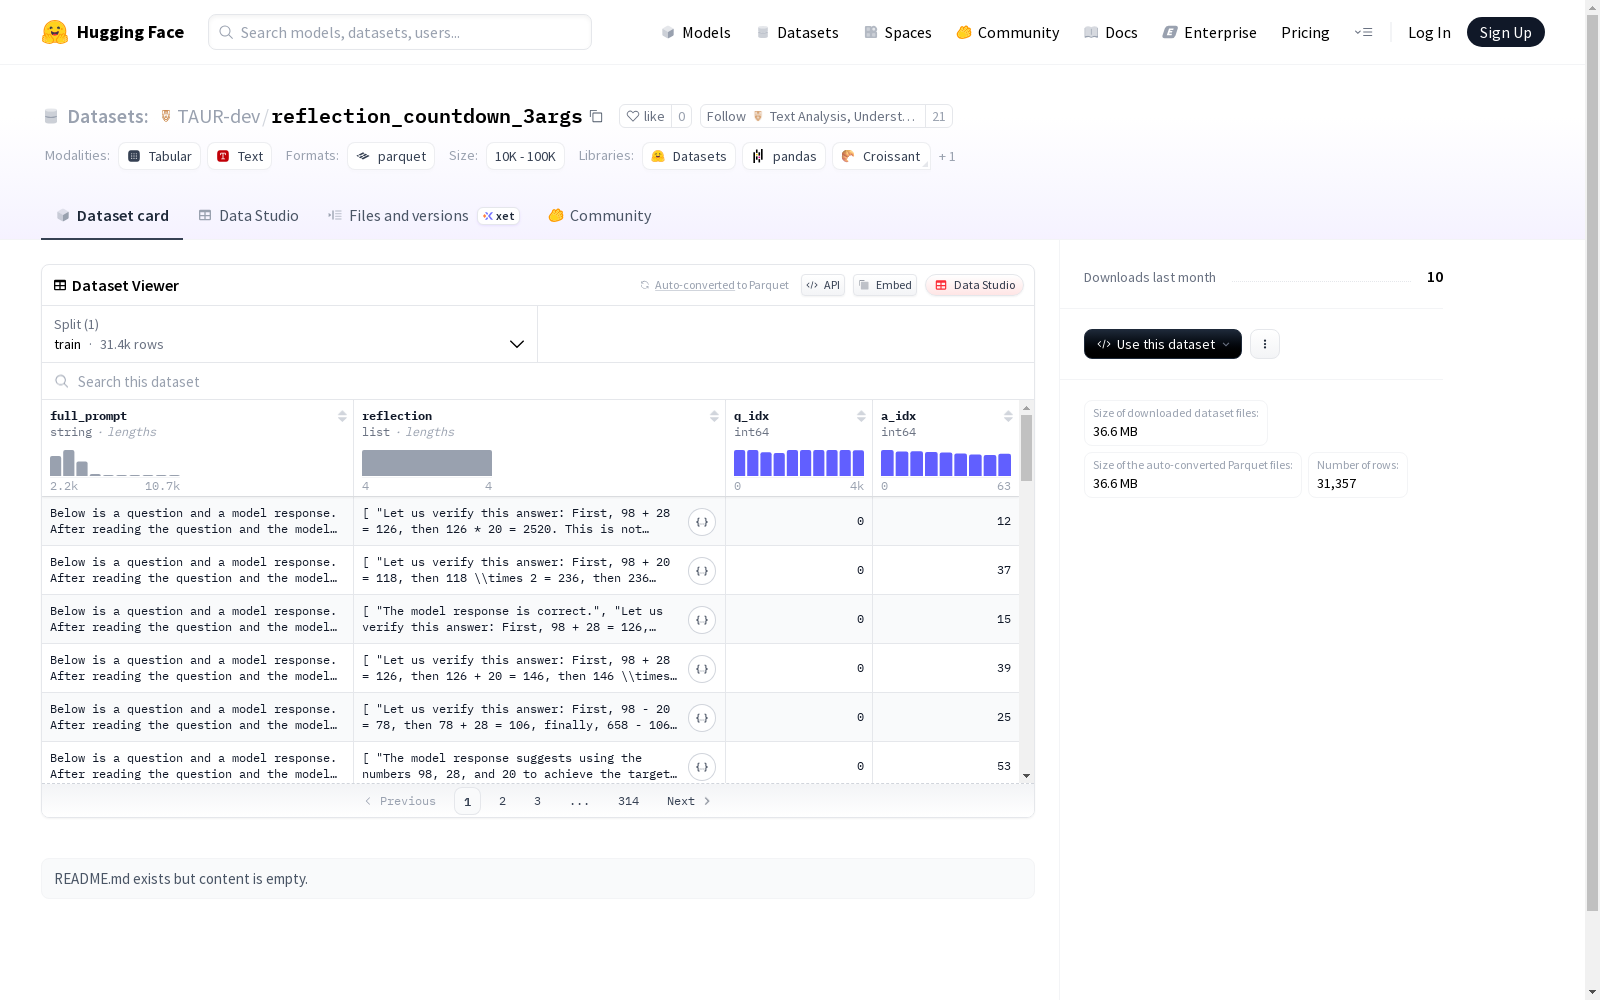
Task: Open the dataset Community tab
Action: 600,216
